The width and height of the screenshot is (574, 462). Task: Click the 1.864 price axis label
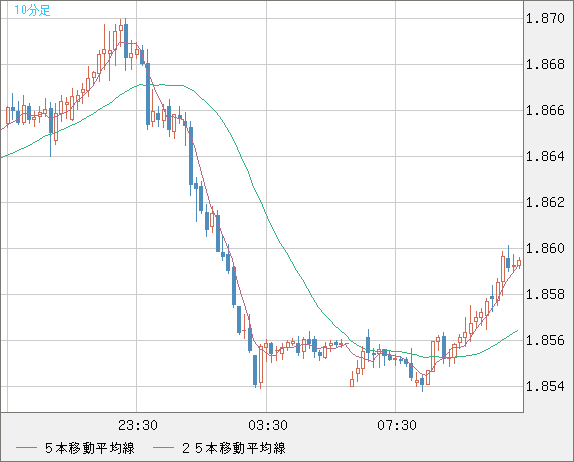[545, 156]
